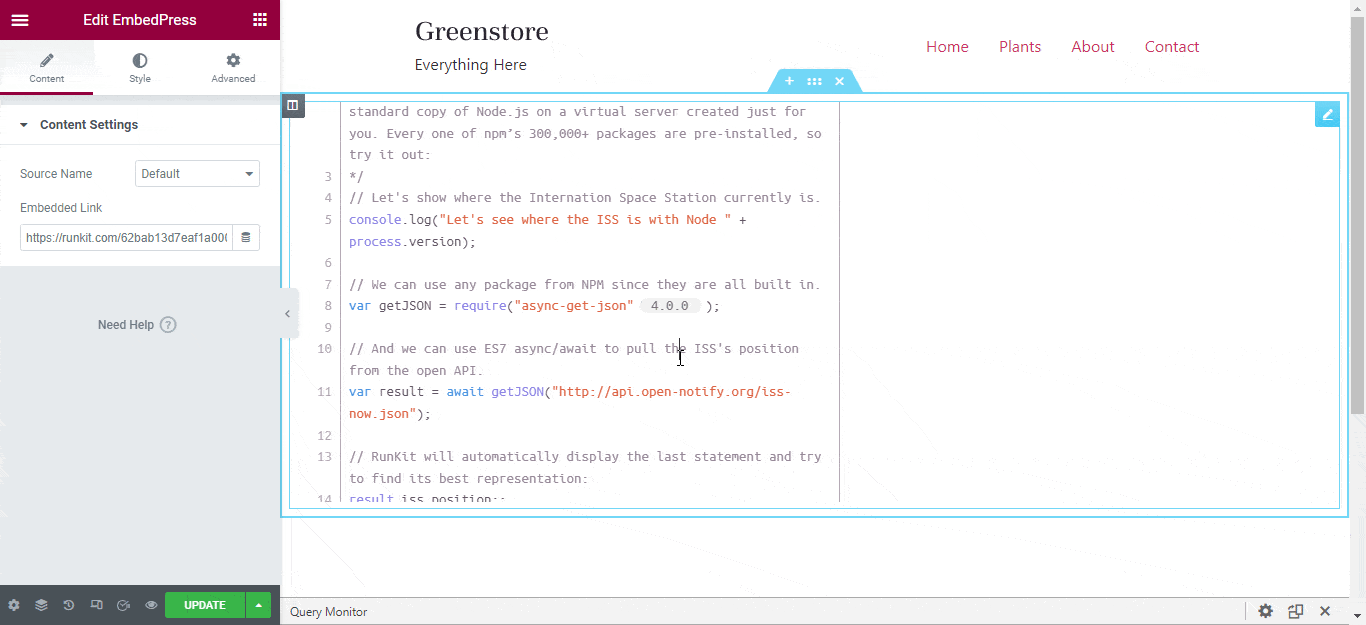Click the Query Monitor label

(x=328, y=612)
